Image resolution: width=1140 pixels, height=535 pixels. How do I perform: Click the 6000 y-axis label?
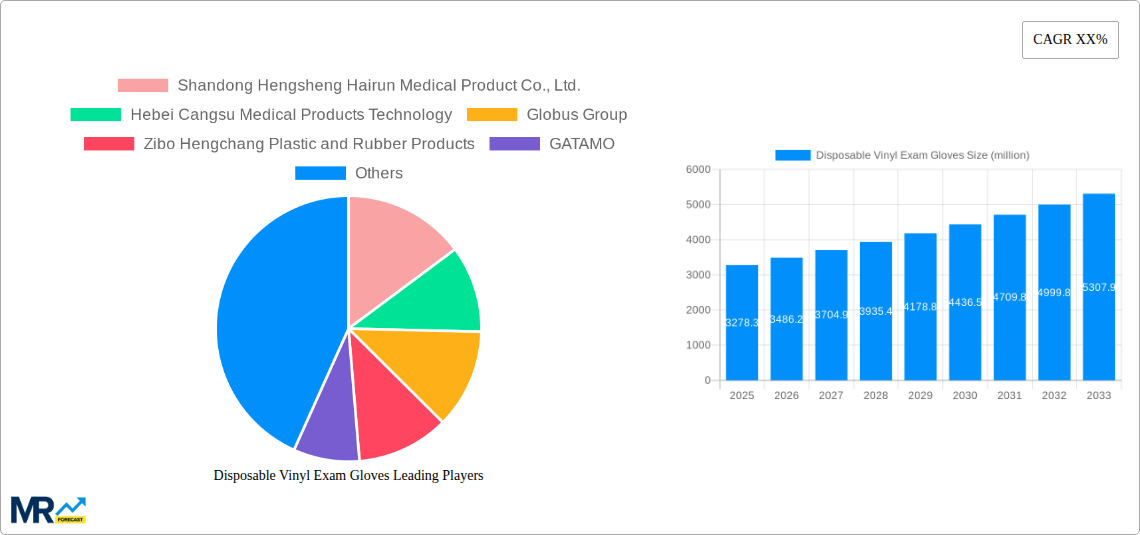(698, 169)
